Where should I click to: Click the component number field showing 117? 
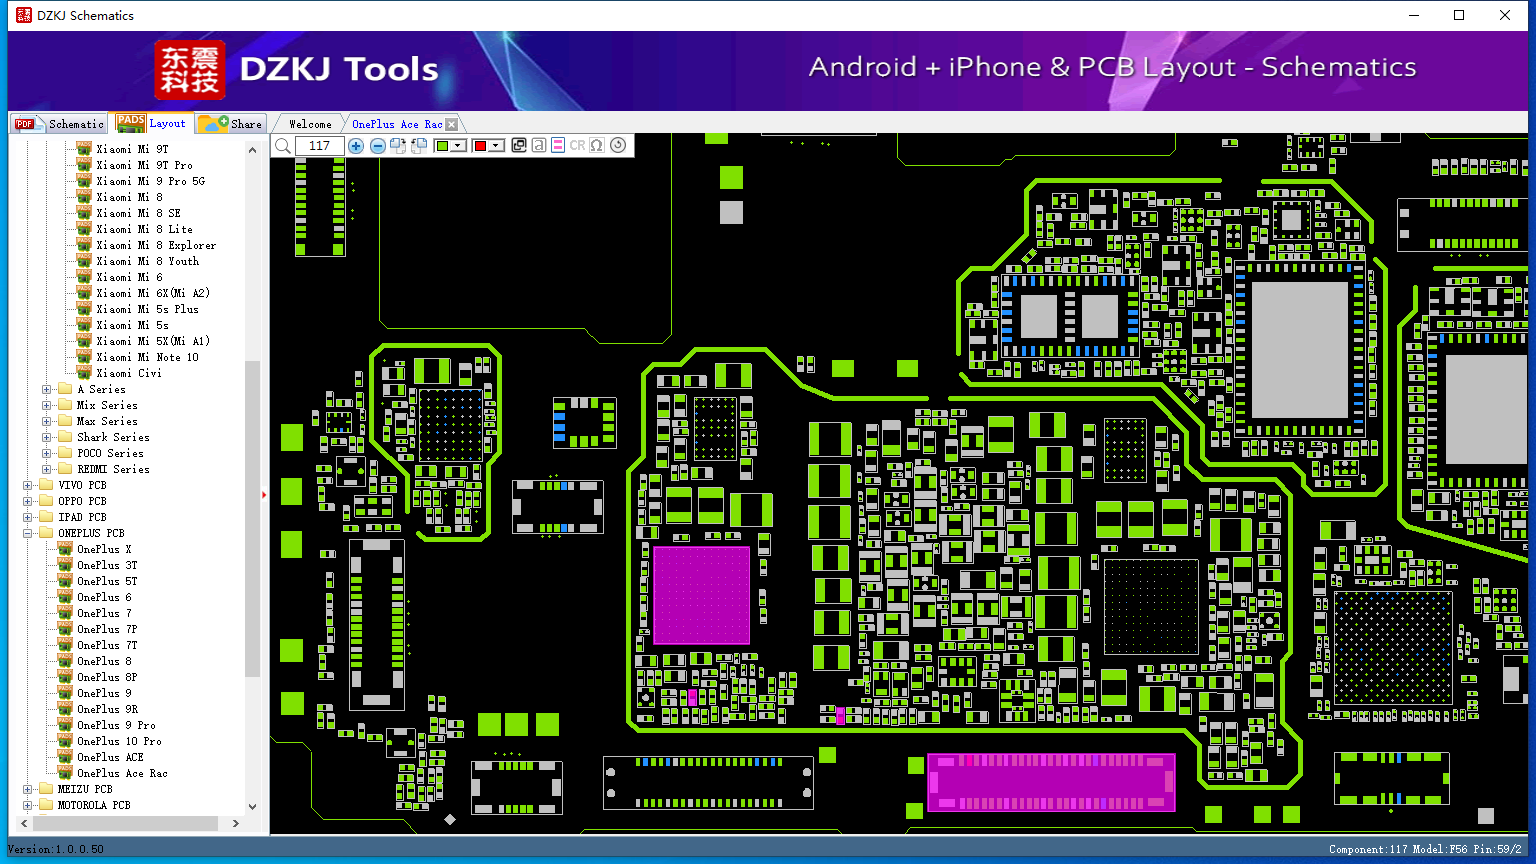(320, 146)
